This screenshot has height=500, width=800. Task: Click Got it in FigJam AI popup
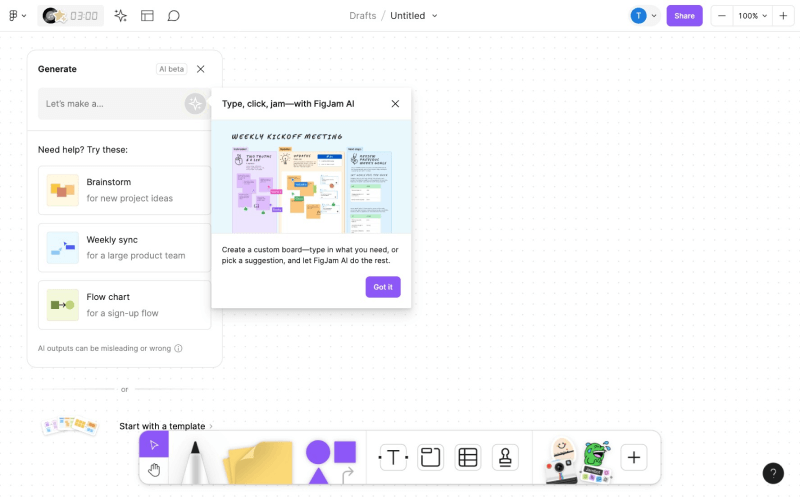pyautogui.click(x=383, y=287)
